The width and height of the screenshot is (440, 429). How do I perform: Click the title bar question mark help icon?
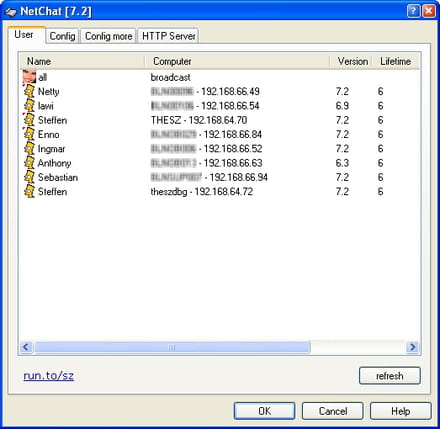click(413, 11)
